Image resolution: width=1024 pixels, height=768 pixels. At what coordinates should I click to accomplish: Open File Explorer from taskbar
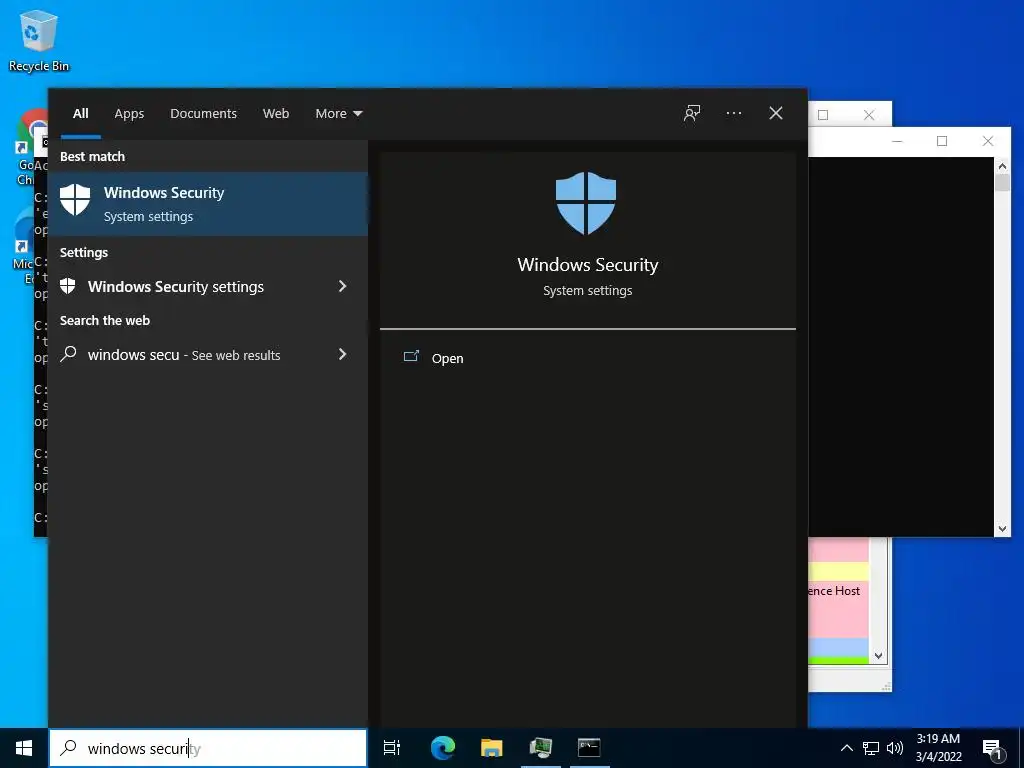492,748
